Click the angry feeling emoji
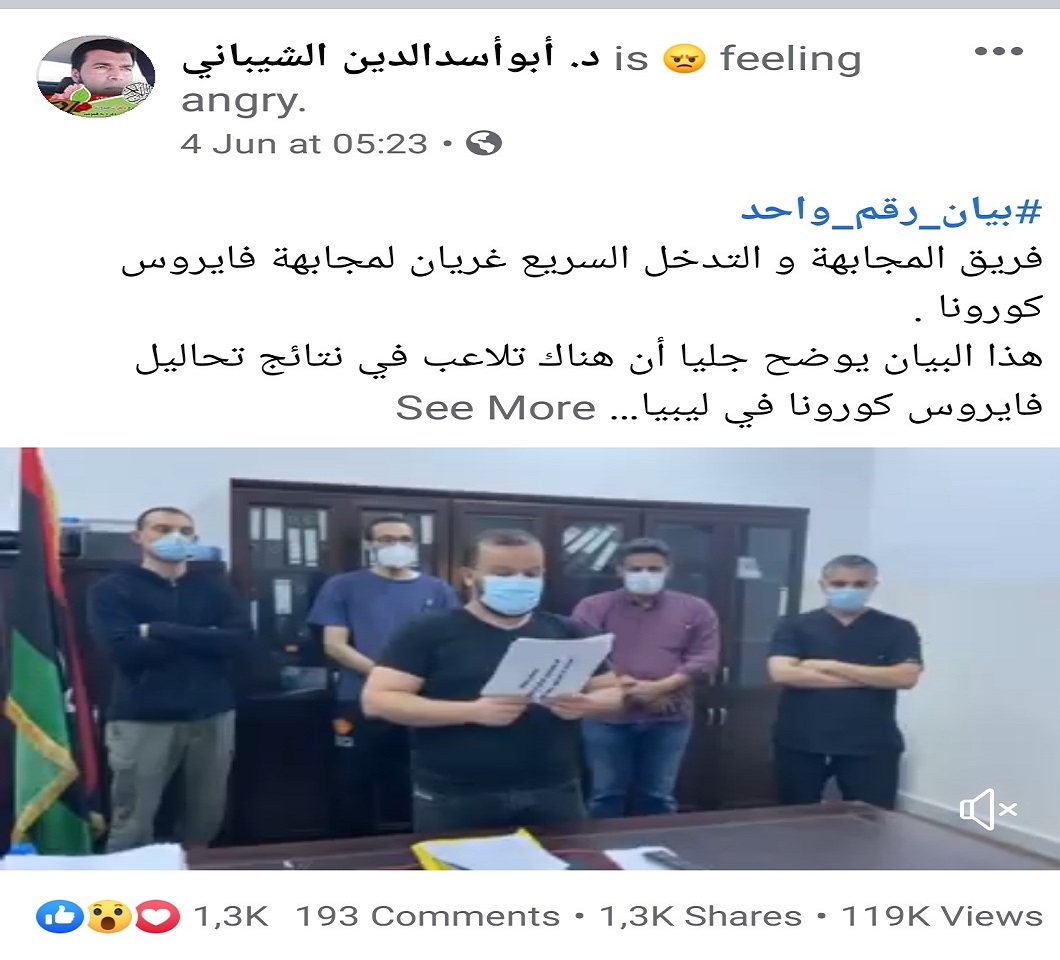Screen dimensions: 1060x960 point(684,58)
